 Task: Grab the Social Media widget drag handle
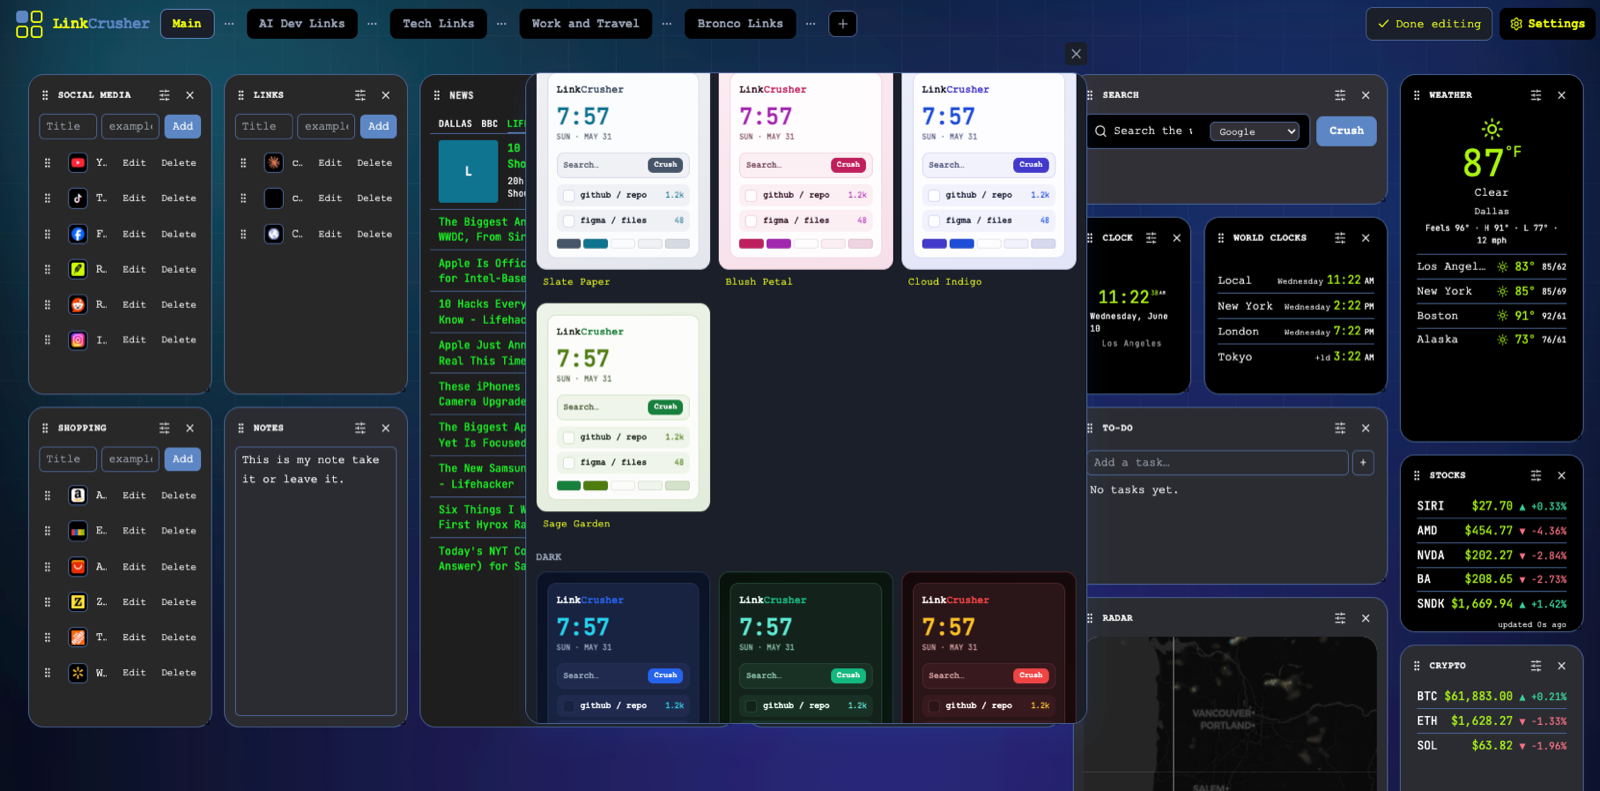click(45, 95)
